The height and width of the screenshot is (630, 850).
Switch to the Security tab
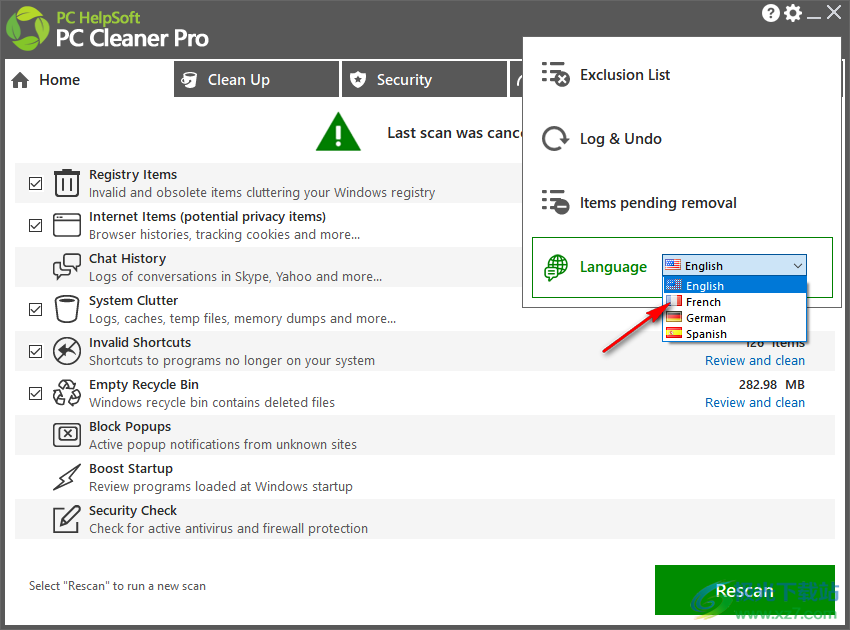424,79
